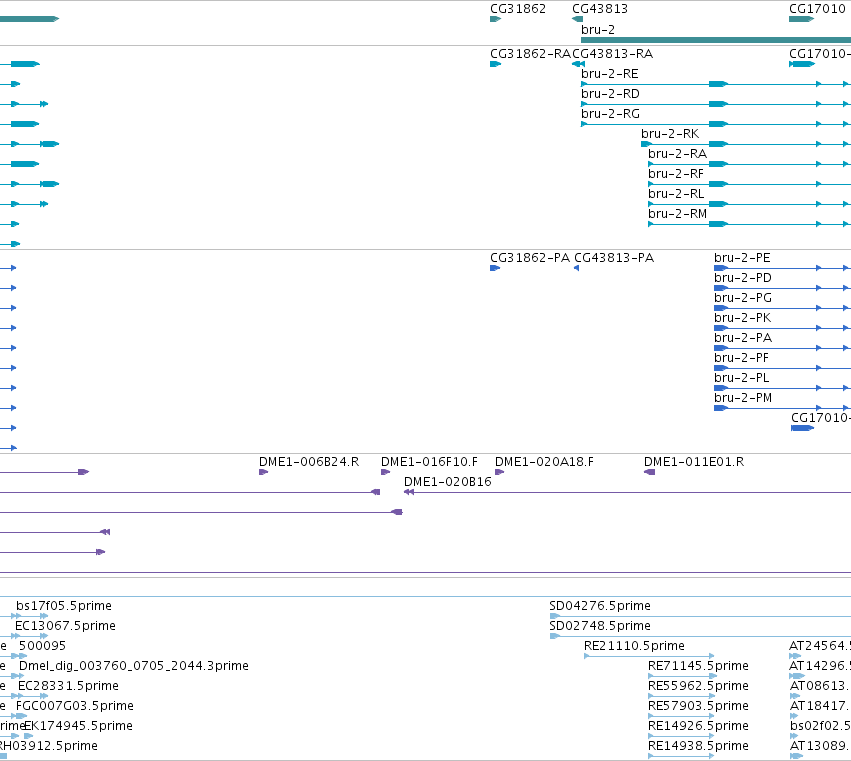
Task: Select transcript bru-2-RK
Action: (670, 134)
